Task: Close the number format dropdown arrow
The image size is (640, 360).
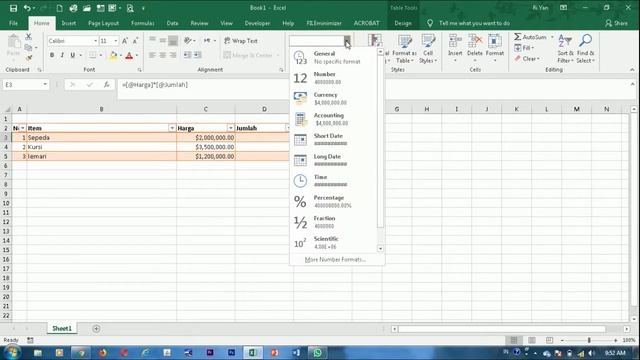Action: pyautogui.click(x=347, y=41)
